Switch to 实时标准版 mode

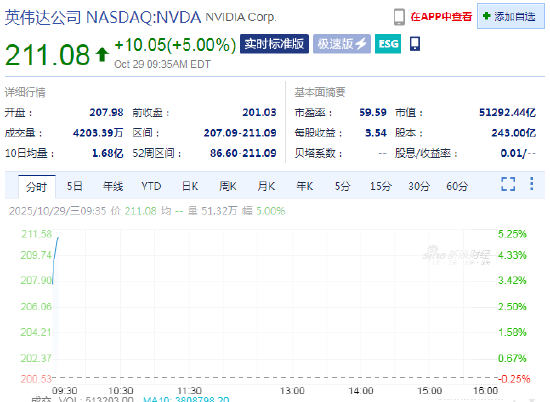coord(274,44)
